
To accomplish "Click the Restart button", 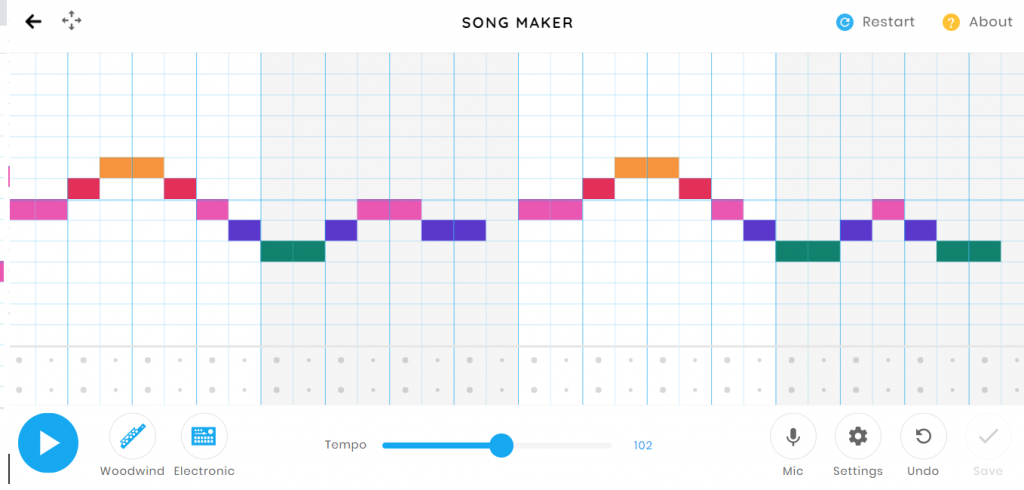I will click(x=875, y=22).
